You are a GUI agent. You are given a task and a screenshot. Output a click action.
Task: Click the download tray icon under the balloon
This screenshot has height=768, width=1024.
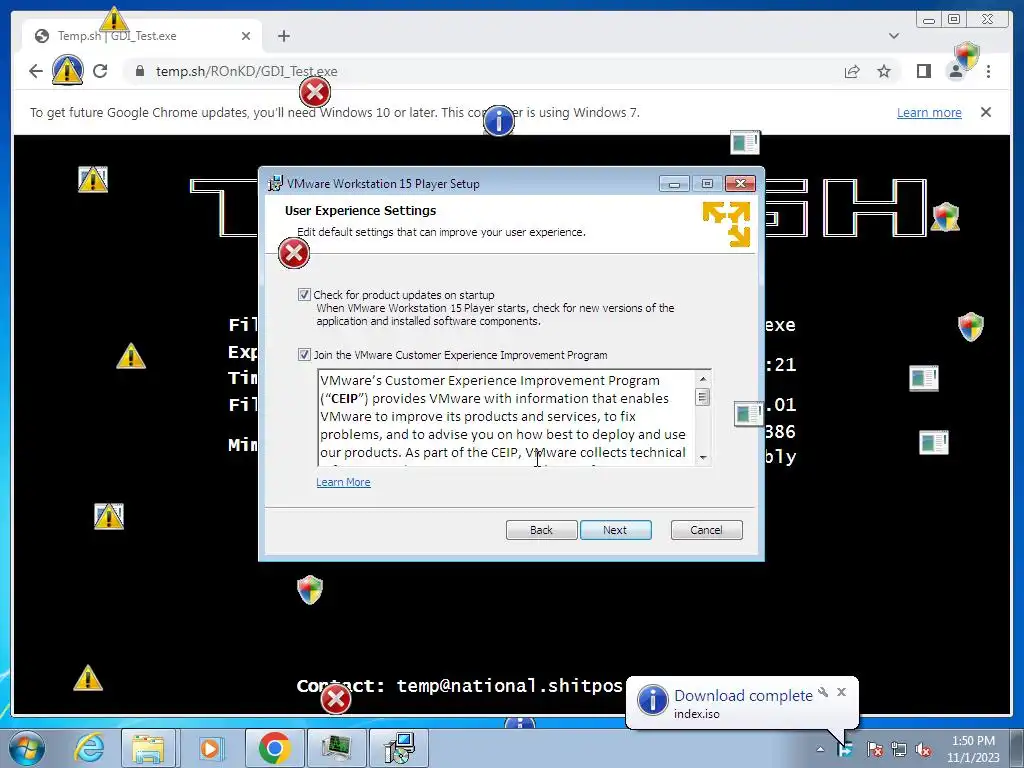click(845, 750)
